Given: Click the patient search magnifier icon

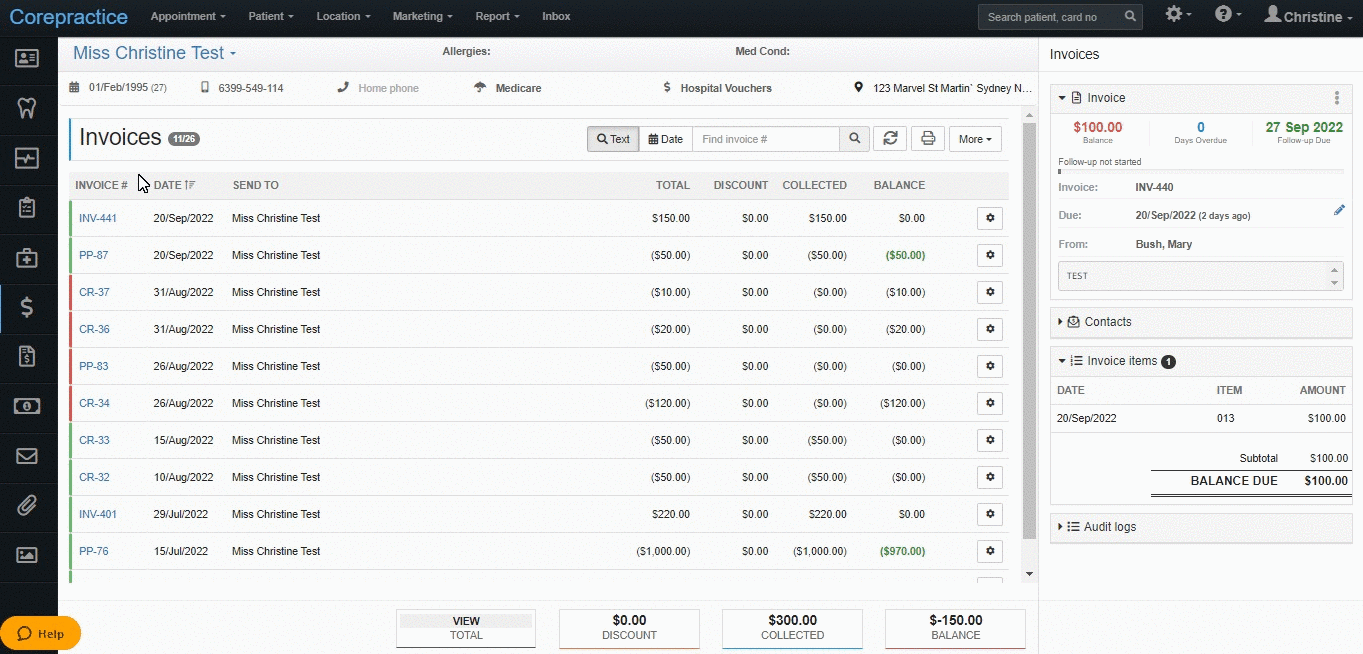Looking at the screenshot, I should [x=1130, y=17].
